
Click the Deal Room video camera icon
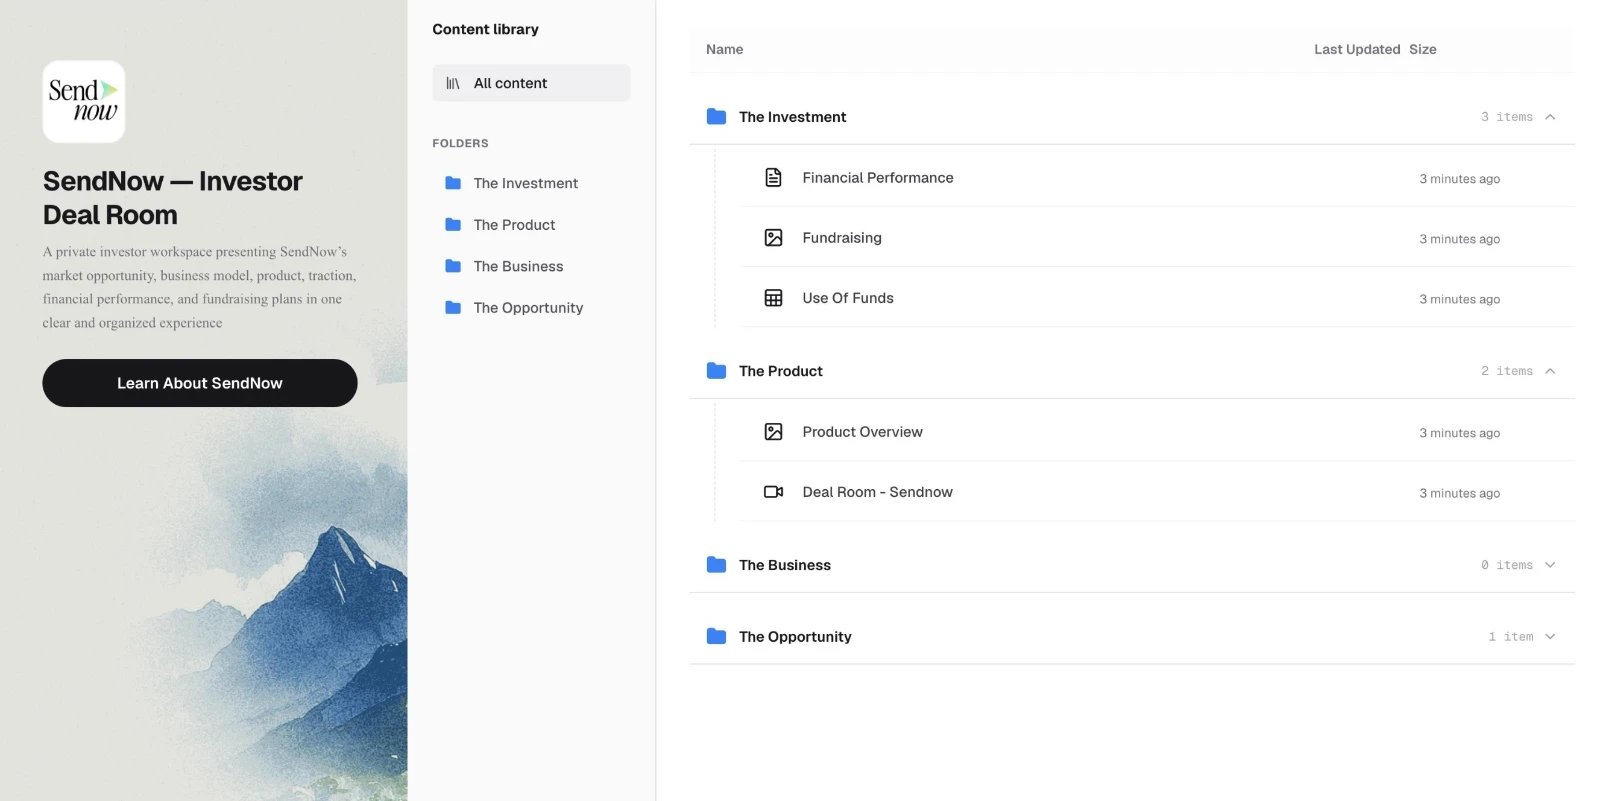click(x=773, y=492)
